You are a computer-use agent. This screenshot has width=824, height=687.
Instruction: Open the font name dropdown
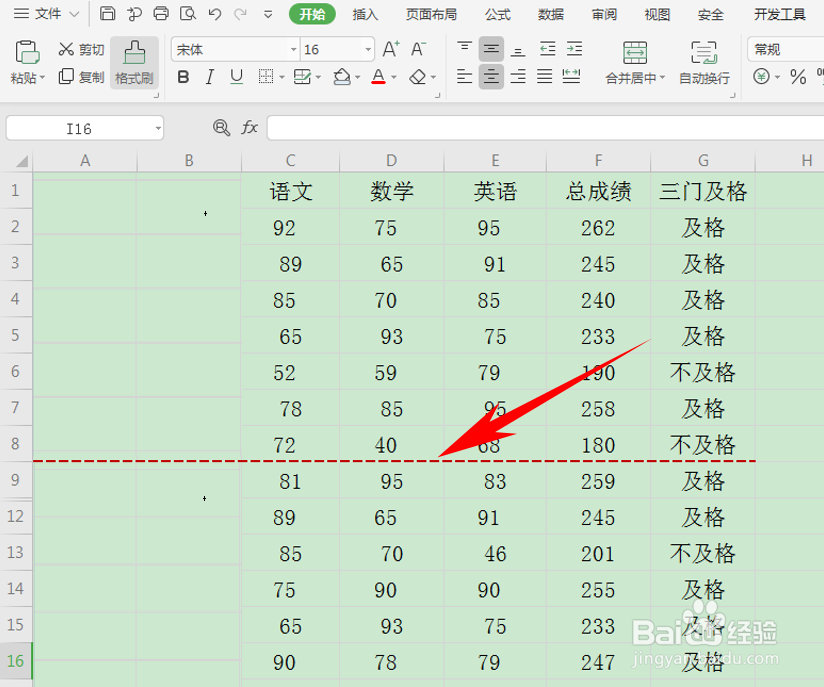[292, 48]
